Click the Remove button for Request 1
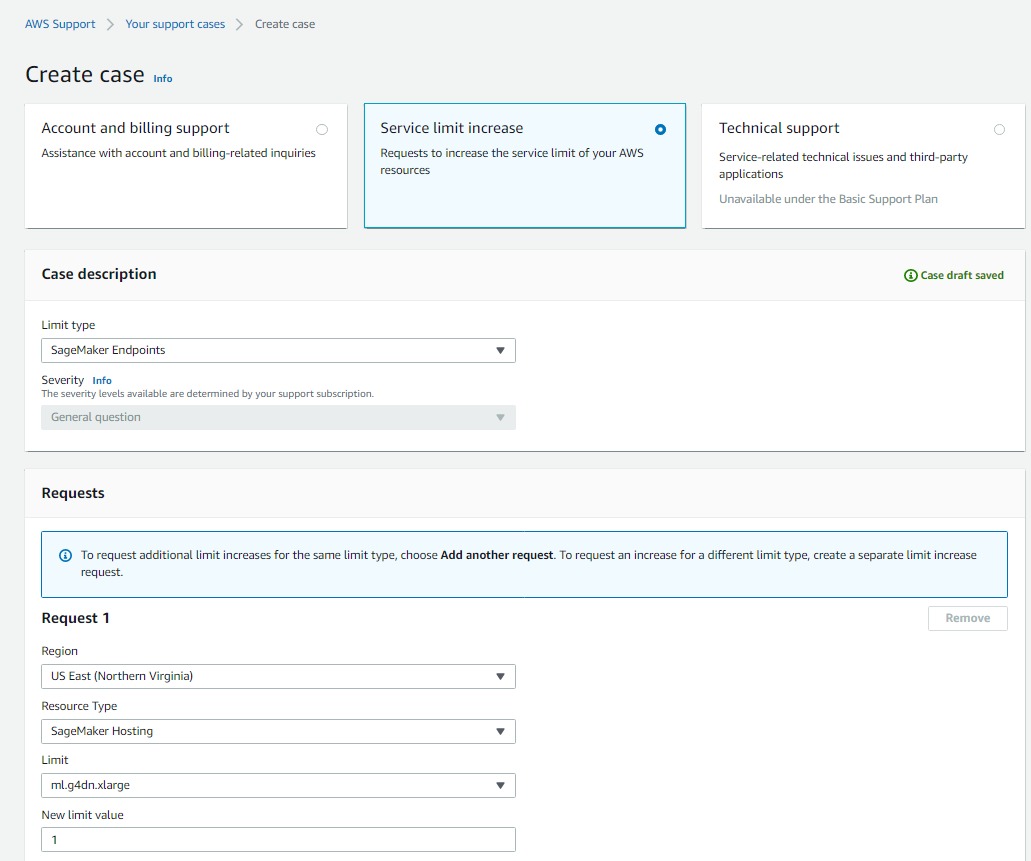 tap(967, 618)
